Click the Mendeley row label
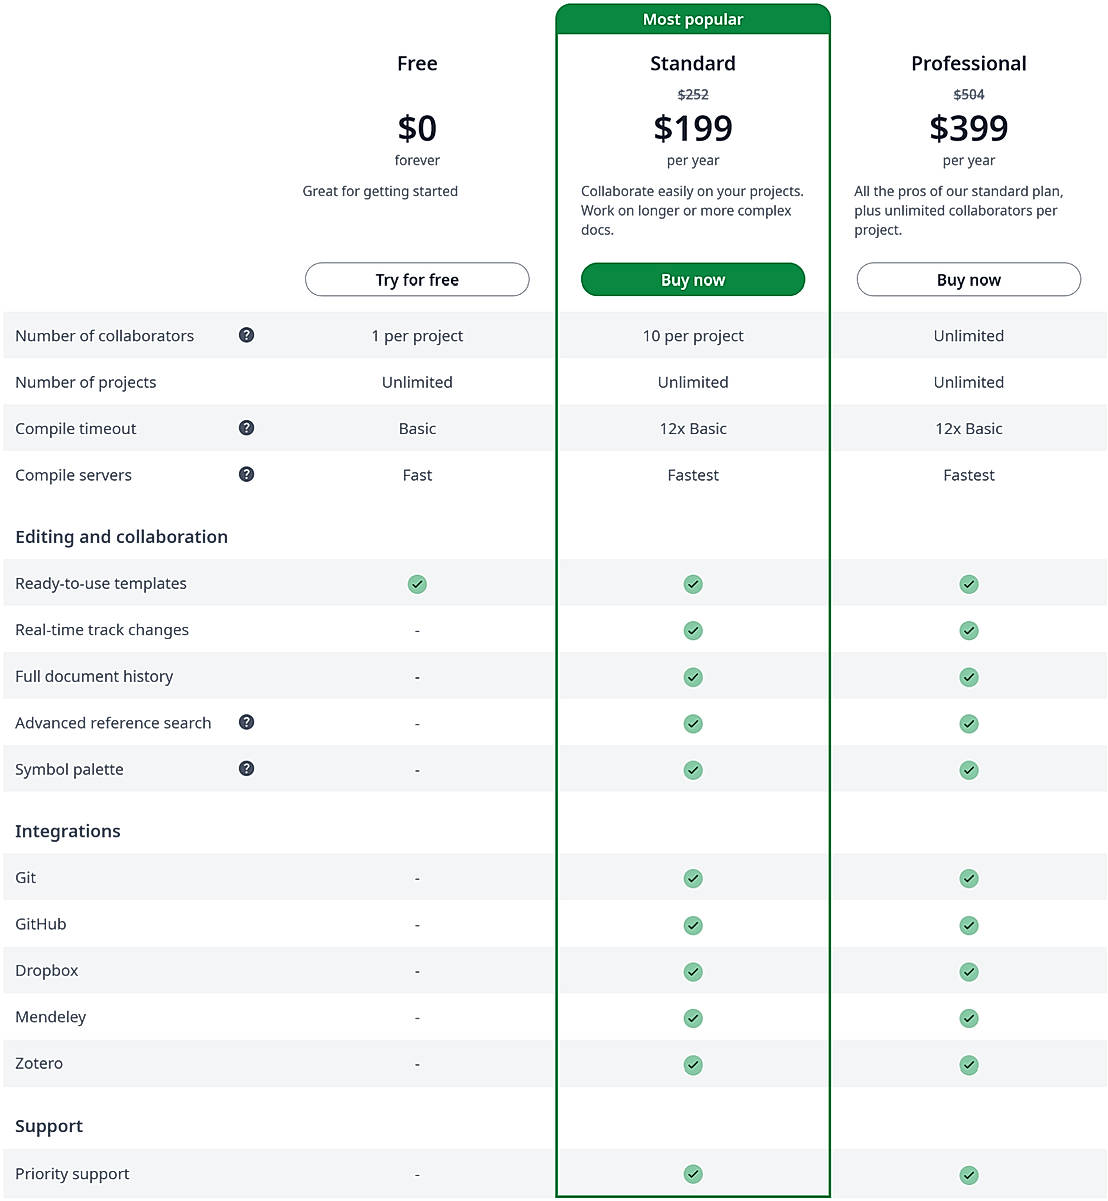The height and width of the screenshot is (1201, 1108). tap(51, 1017)
